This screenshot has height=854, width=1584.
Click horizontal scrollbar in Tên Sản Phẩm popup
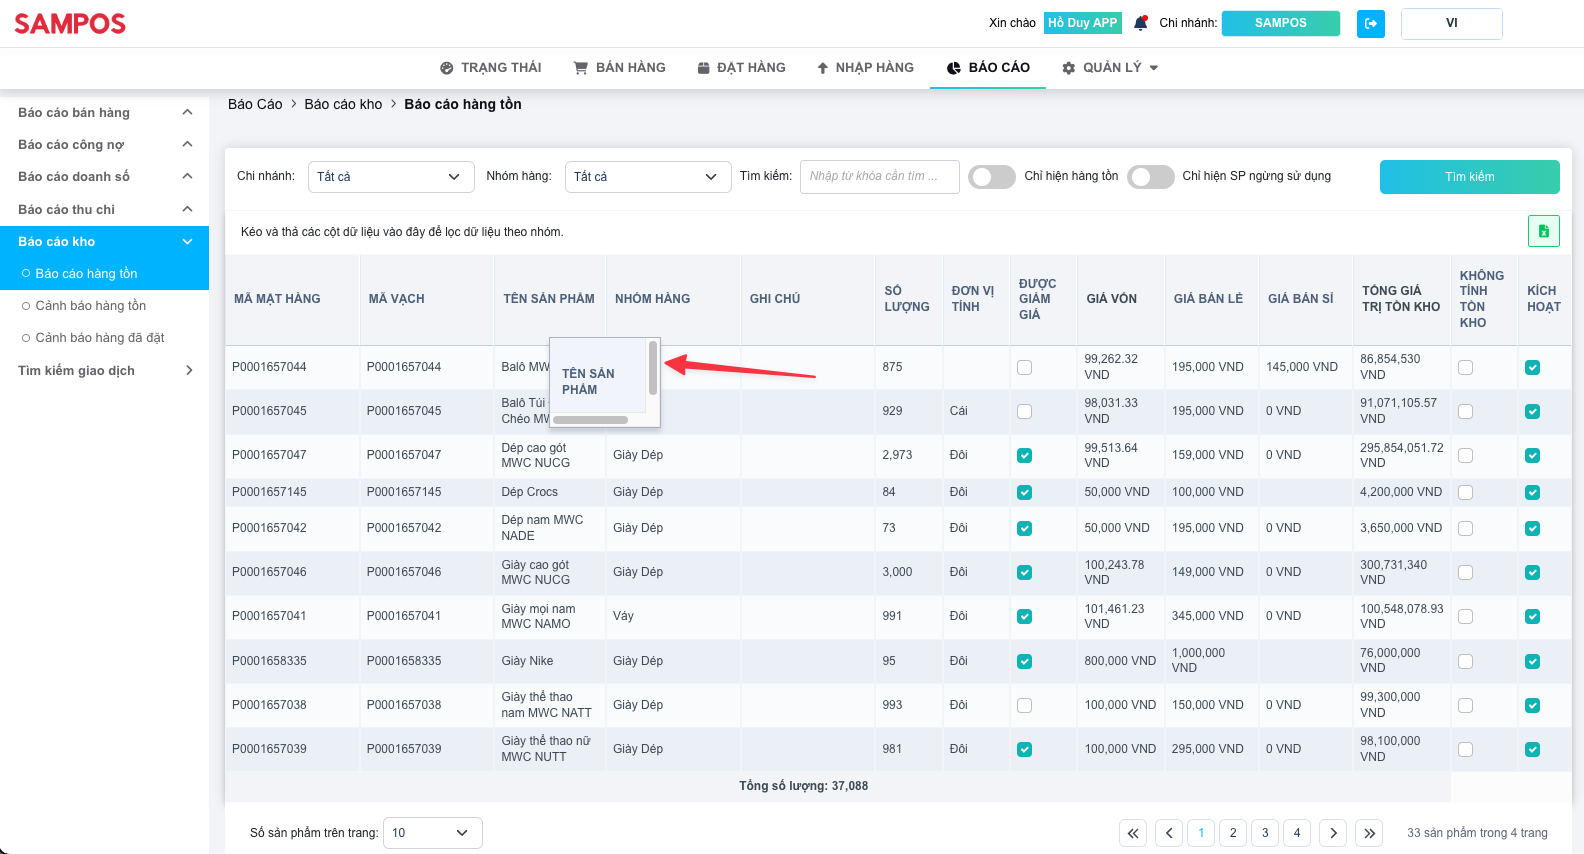[x=591, y=420]
